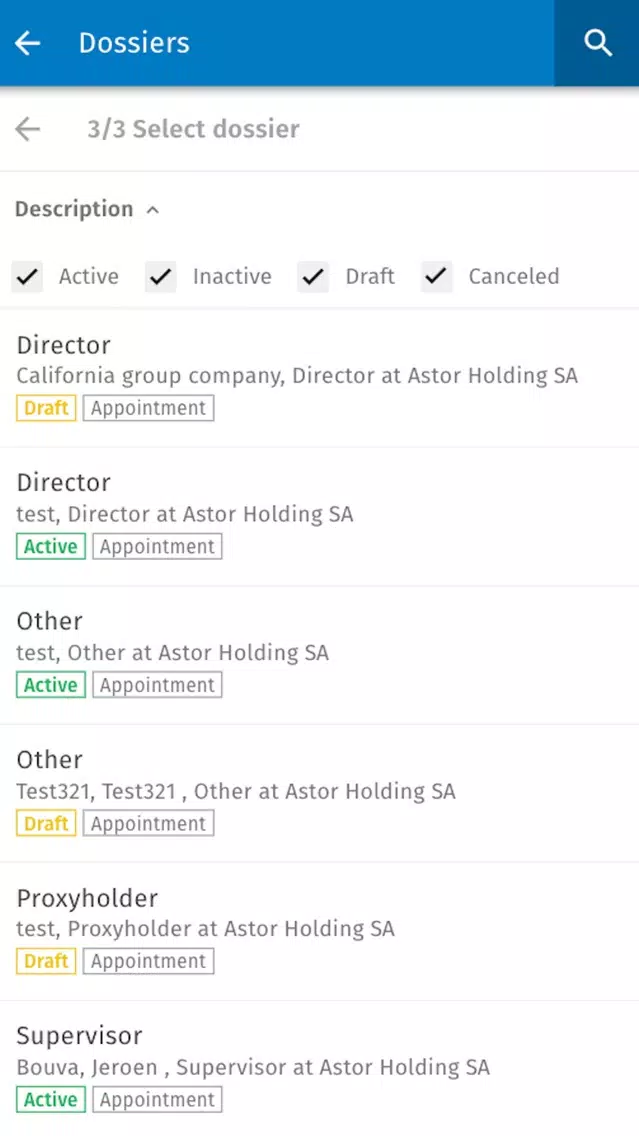Pick the Proxyholder dossier for test

coord(320,932)
